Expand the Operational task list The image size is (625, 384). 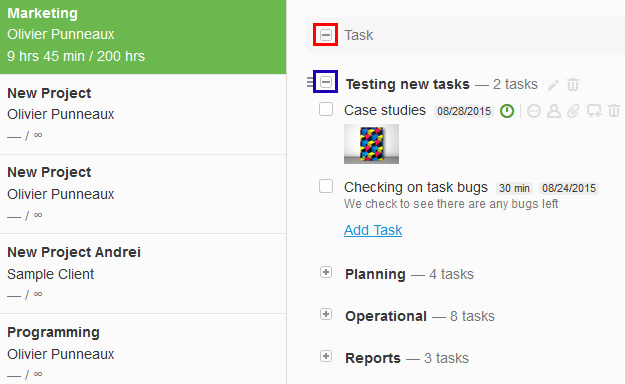(326, 314)
